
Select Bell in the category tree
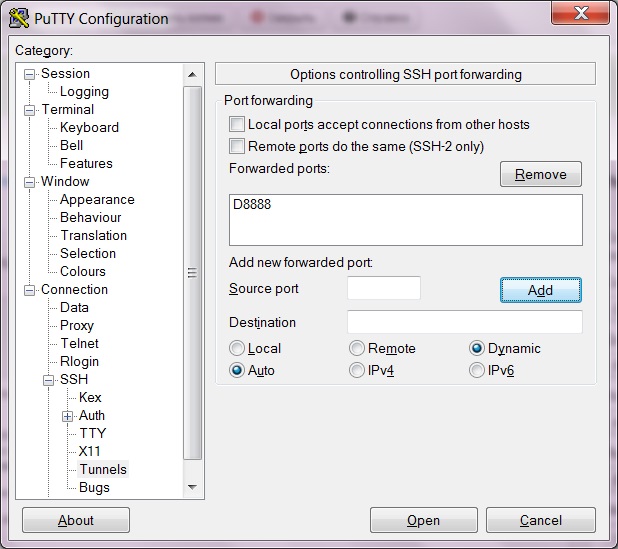pos(71,145)
